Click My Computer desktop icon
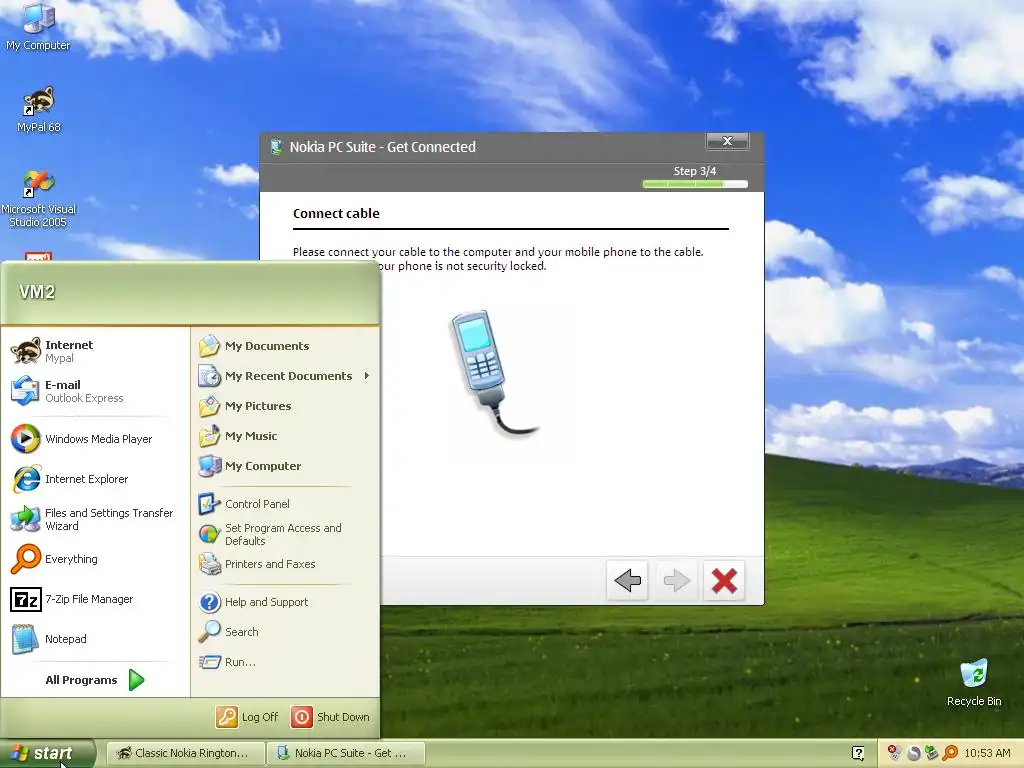 click(38, 27)
